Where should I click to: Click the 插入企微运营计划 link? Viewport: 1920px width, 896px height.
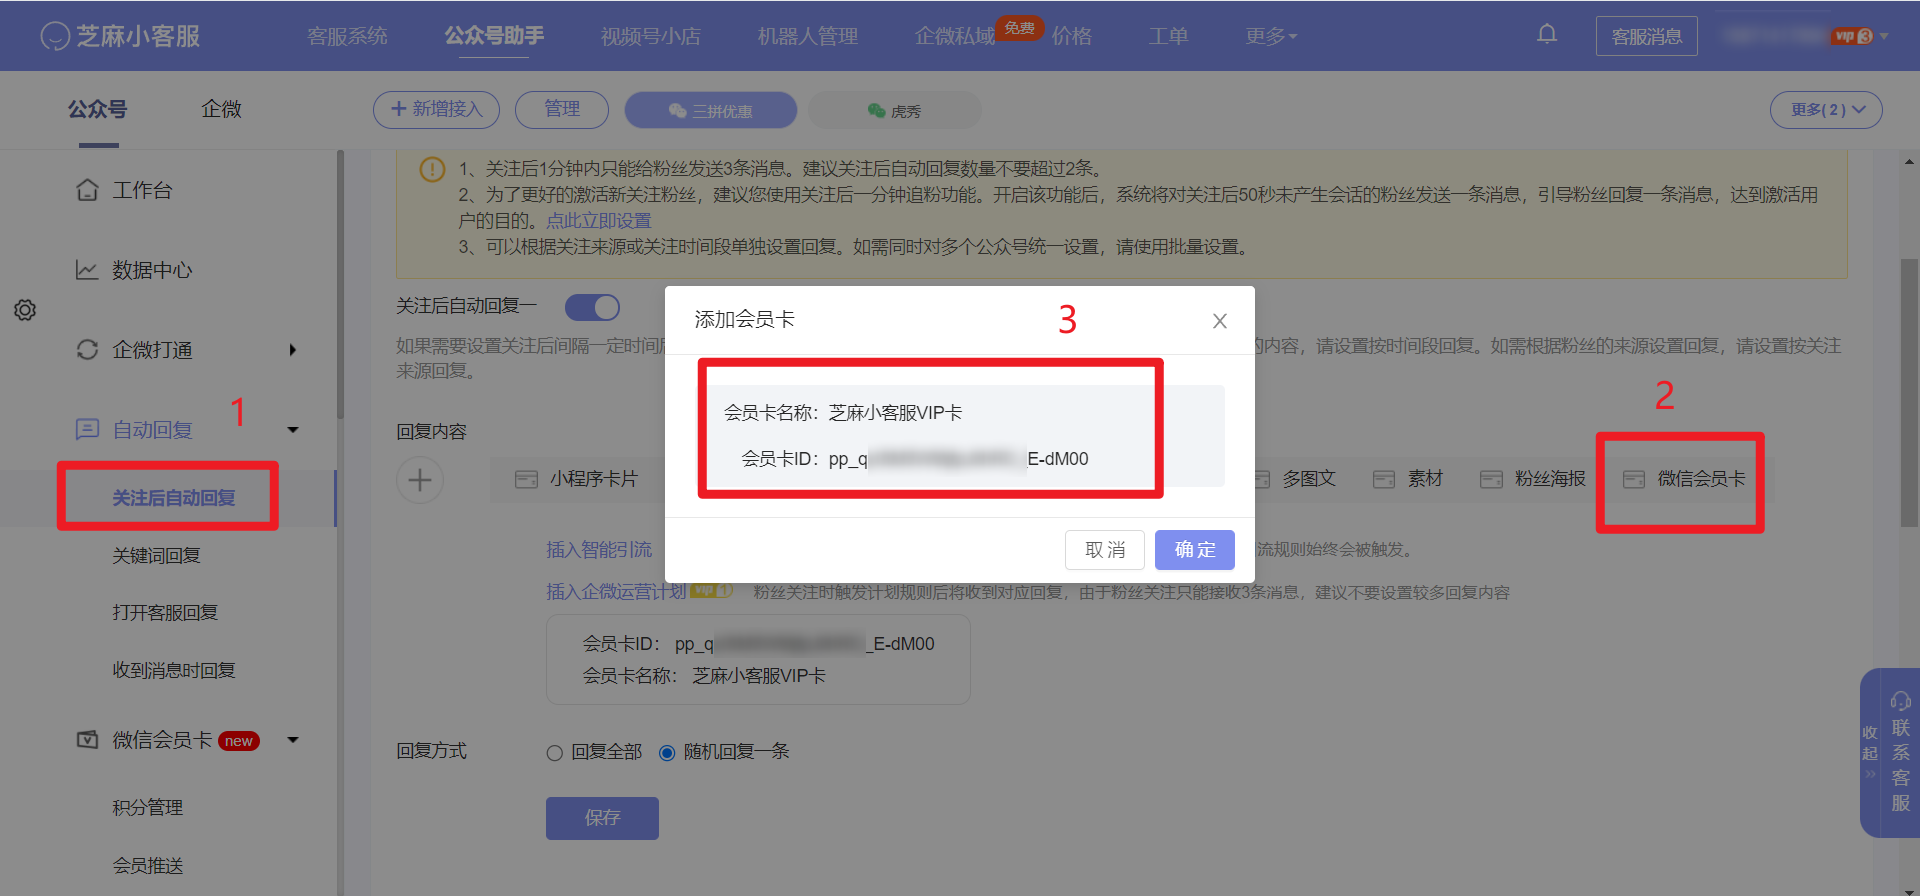[616, 592]
